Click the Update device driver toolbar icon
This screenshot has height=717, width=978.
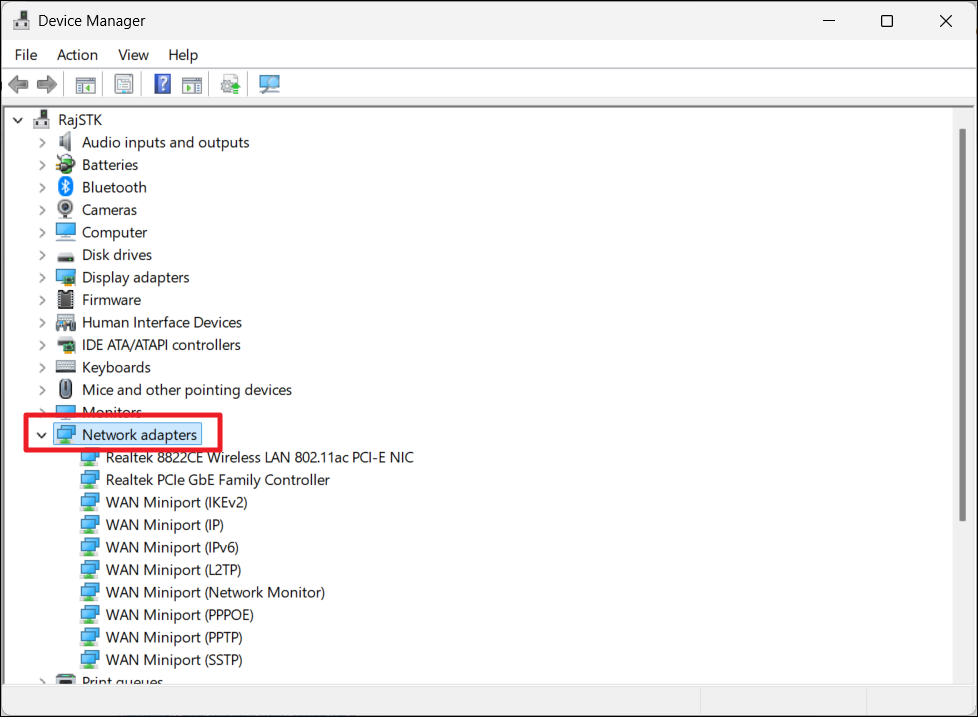click(x=231, y=85)
